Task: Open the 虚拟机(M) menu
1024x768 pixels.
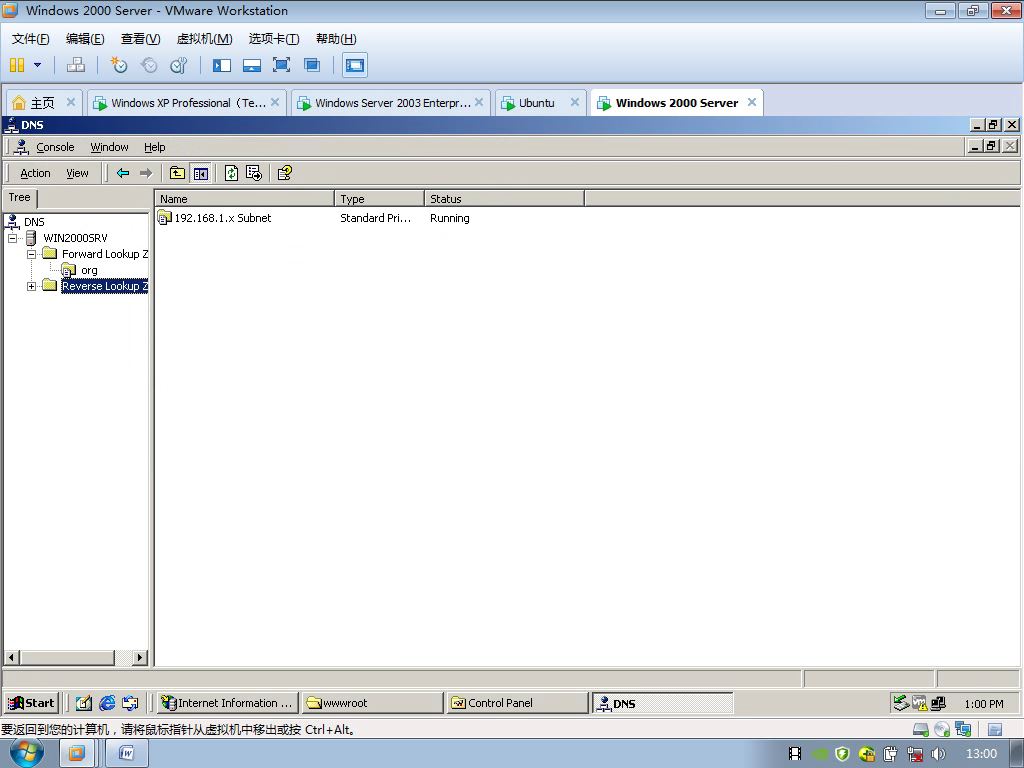Action: 204,39
